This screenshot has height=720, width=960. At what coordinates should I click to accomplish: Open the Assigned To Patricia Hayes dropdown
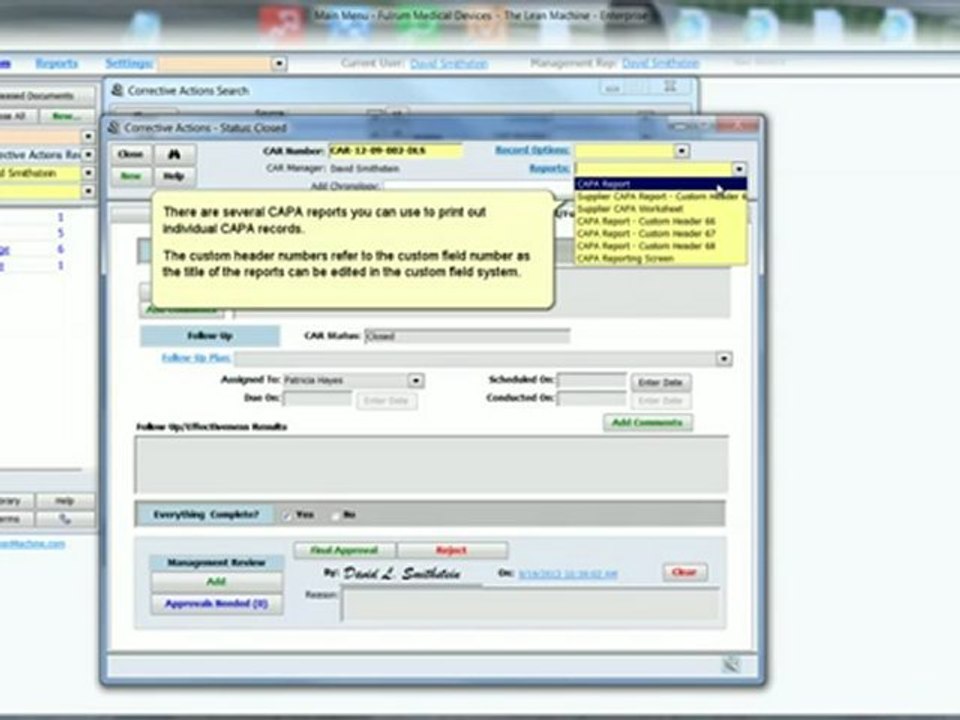pyautogui.click(x=416, y=381)
